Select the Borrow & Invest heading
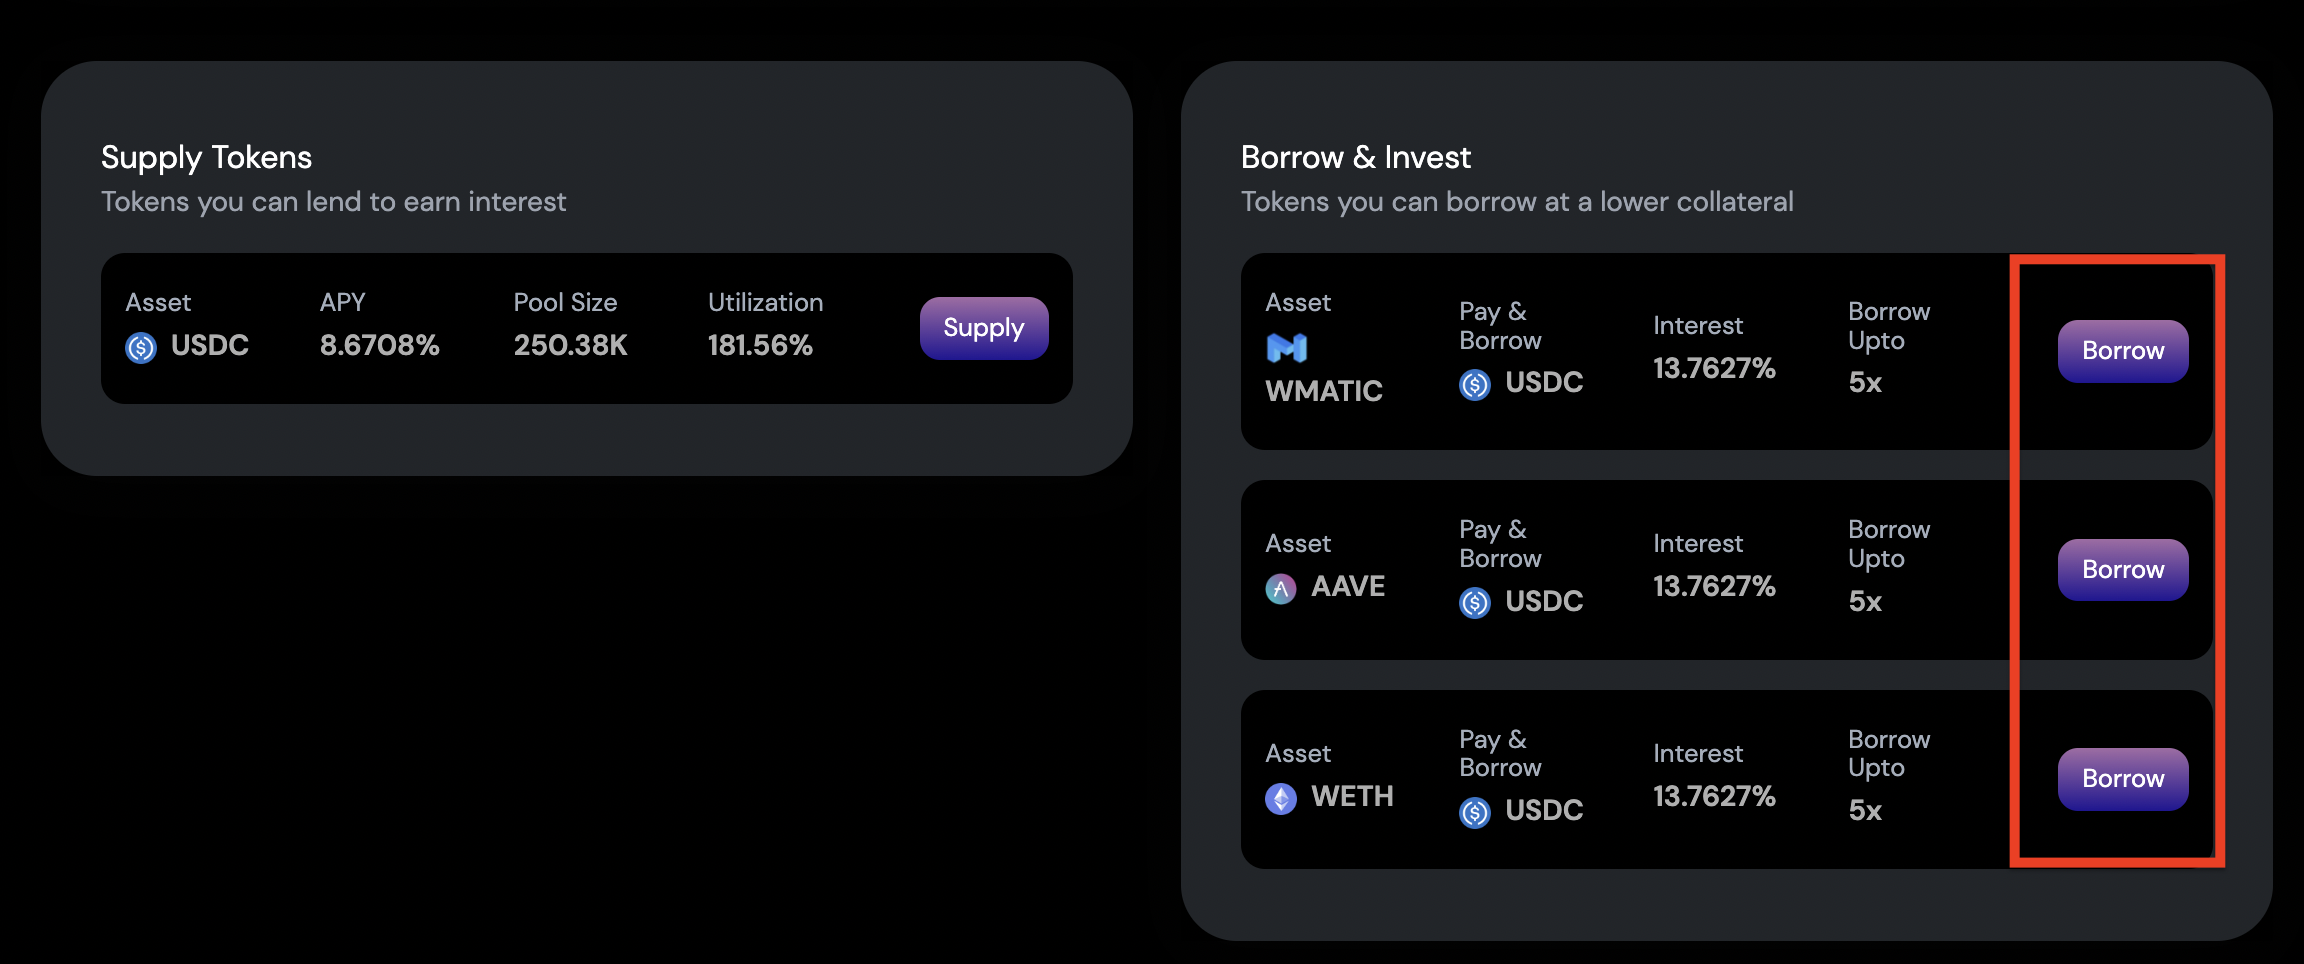Screen dimensions: 2304x964 click(1355, 157)
